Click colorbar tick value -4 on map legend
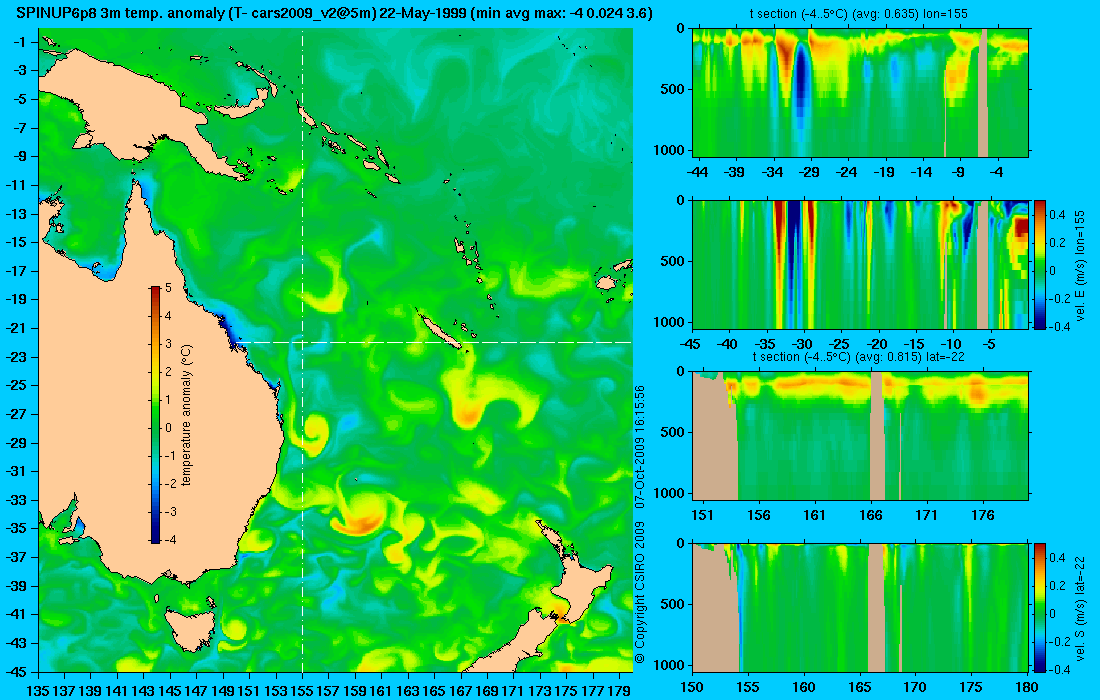This screenshot has height=700, width=1100. click(x=169, y=539)
